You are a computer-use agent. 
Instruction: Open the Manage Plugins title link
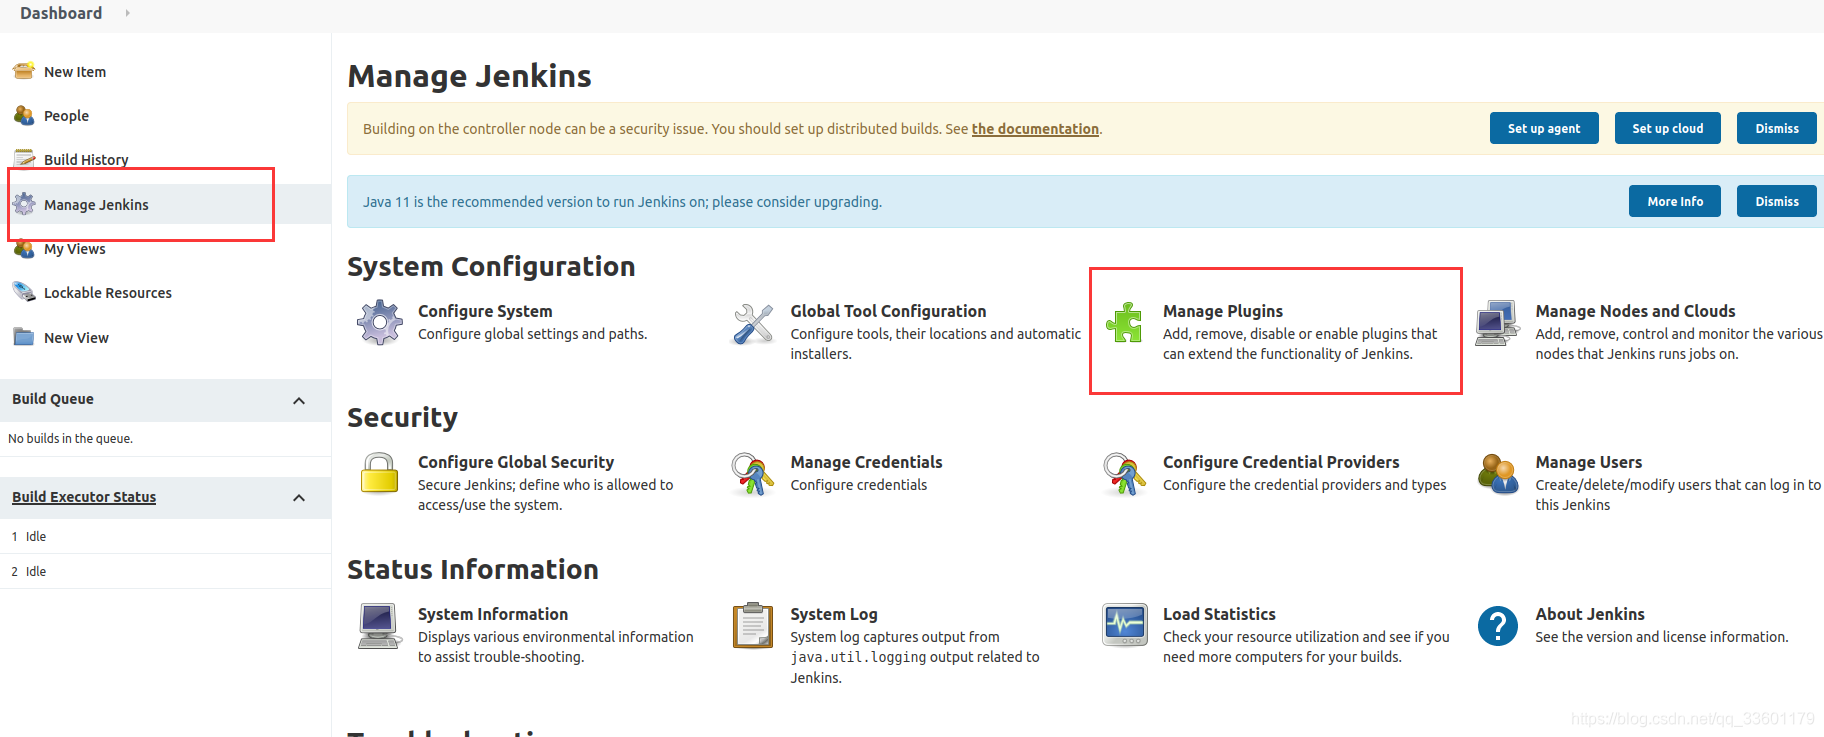[x=1223, y=311]
